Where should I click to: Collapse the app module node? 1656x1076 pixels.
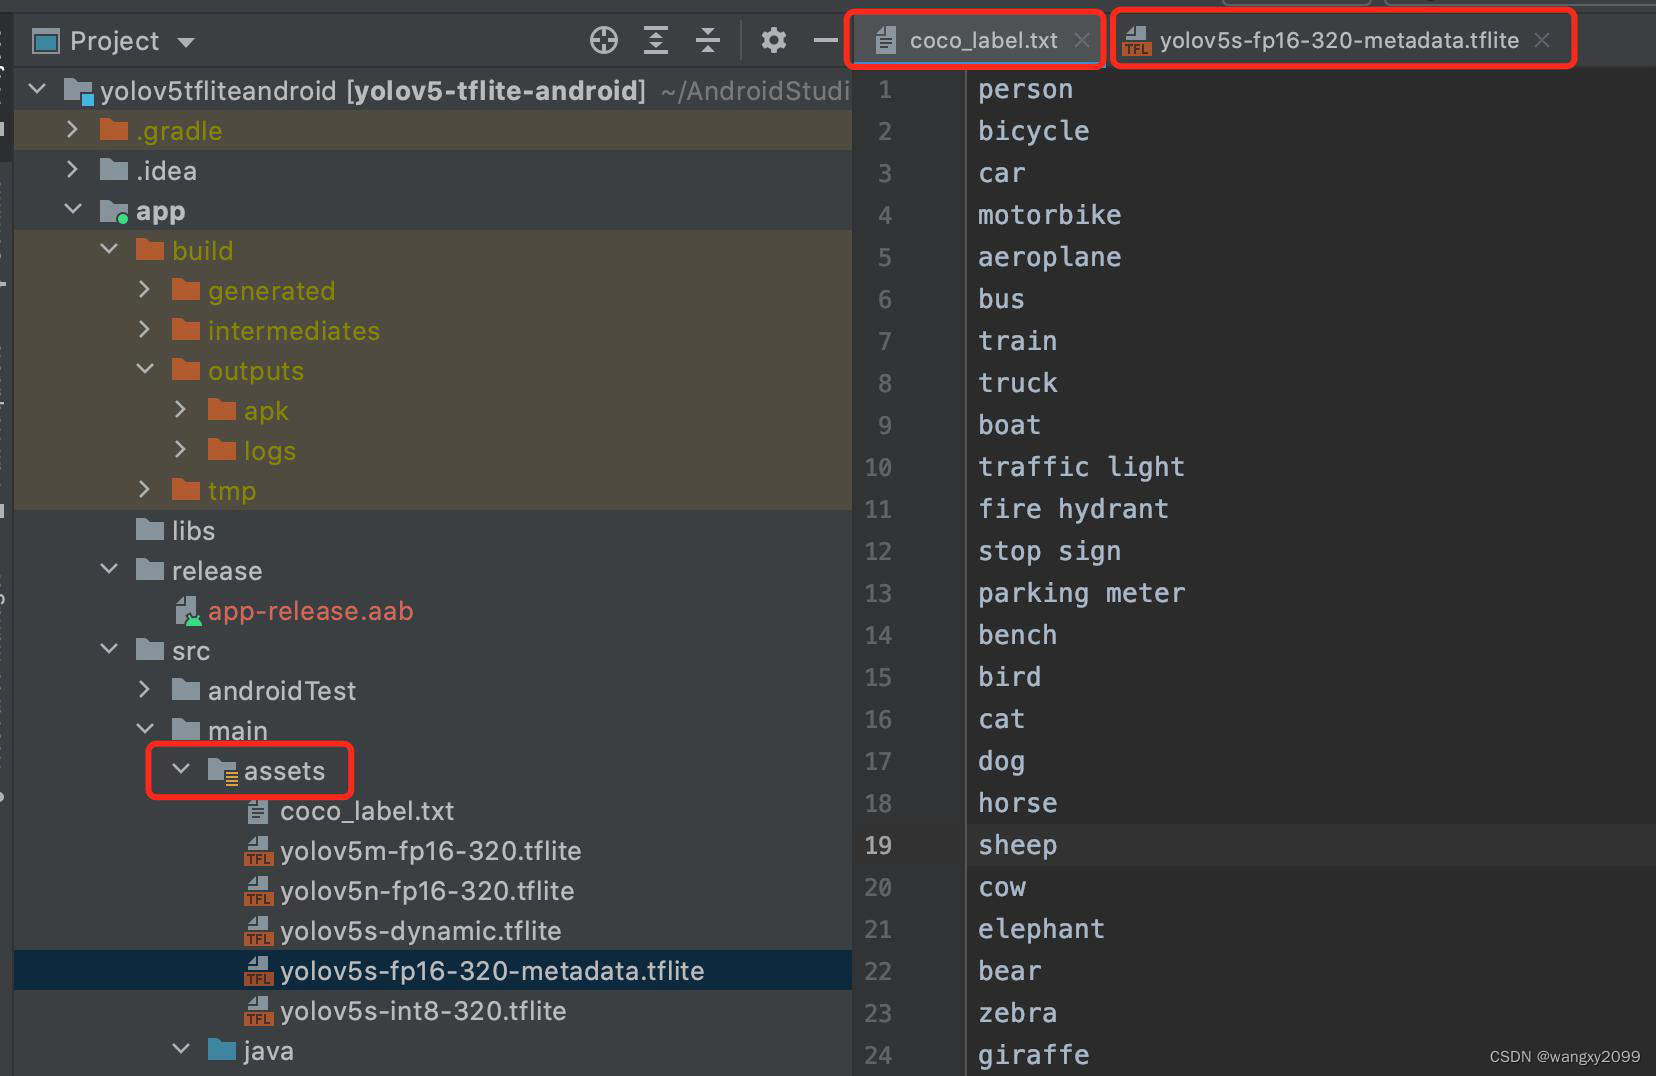point(73,209)
